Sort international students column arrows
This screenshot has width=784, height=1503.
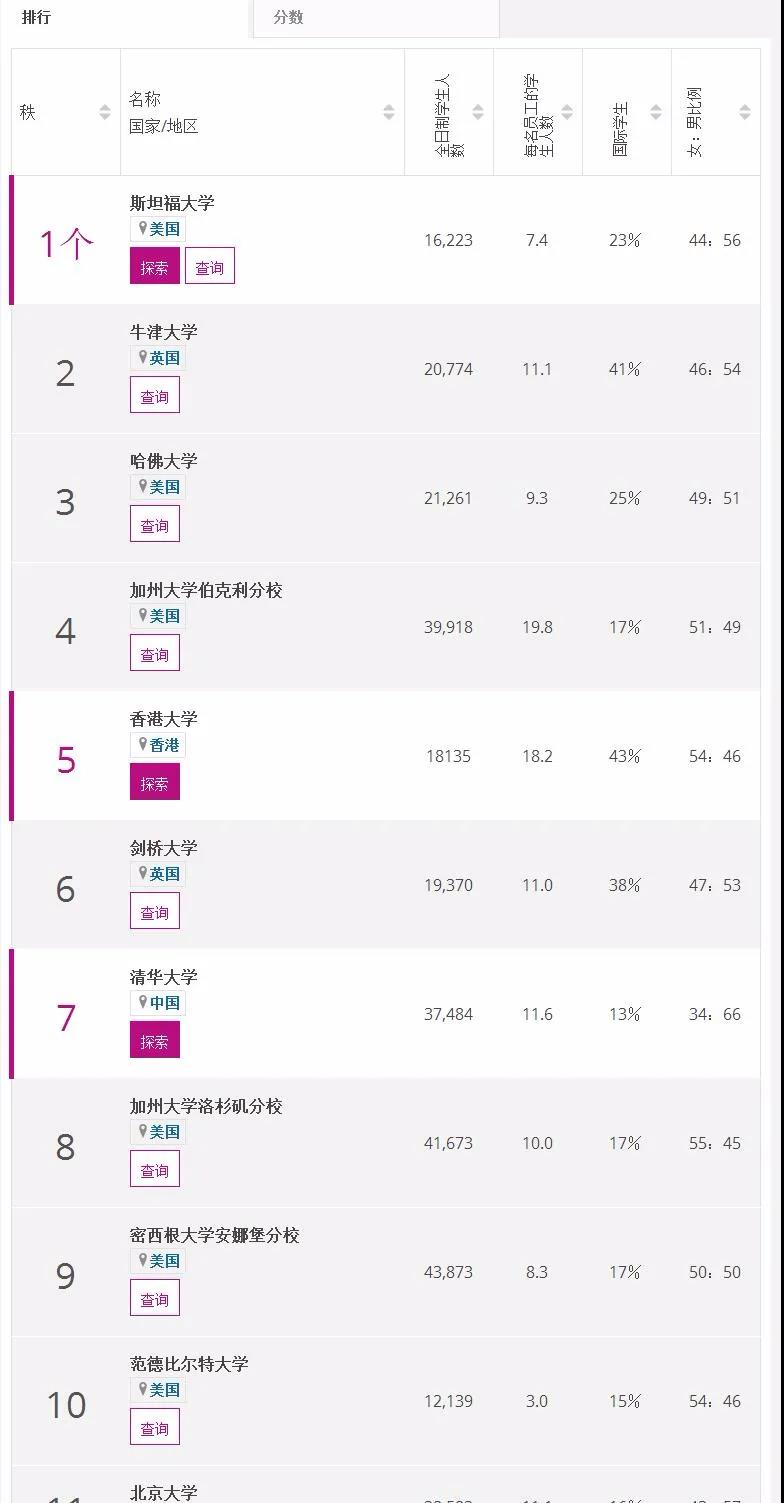click(x=656, y=113)
